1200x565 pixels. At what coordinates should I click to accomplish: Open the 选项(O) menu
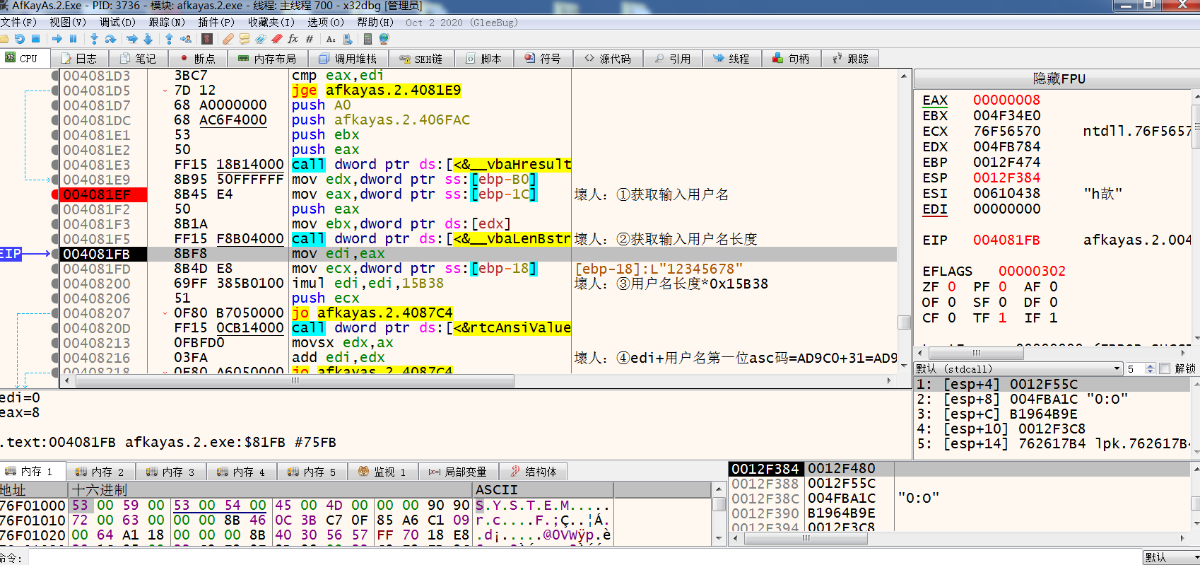(x=327, y=21)
